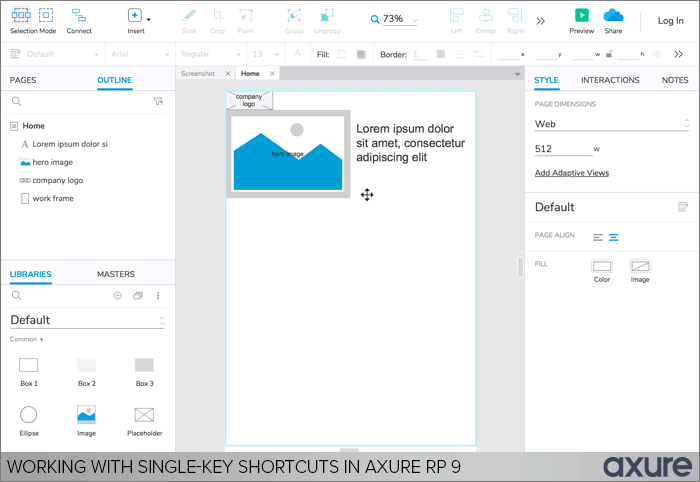This screenshot has height=482, width=700.
Task: Click the outline search icon
Action: point(17,101)
